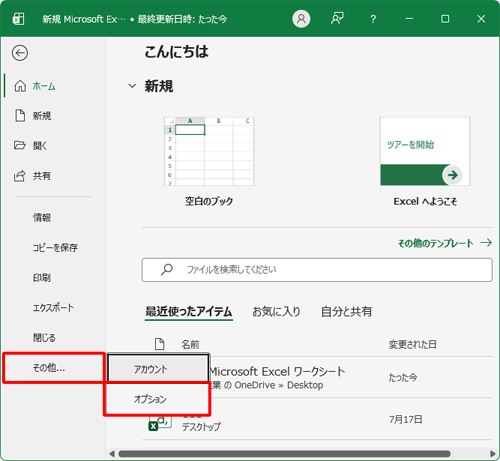Collapse the 新規 section chevron
The width and height of the screenshot is (500, 461).
(x=132, y=86)
